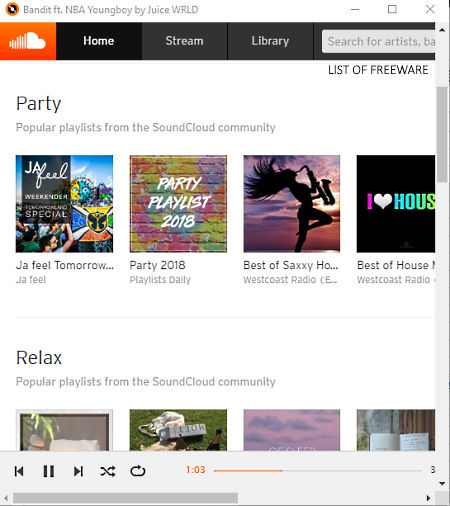Open Relax playlist with grass cover
Screen dimensions: 450x506
pyautogui.click(x=178, y=430)
